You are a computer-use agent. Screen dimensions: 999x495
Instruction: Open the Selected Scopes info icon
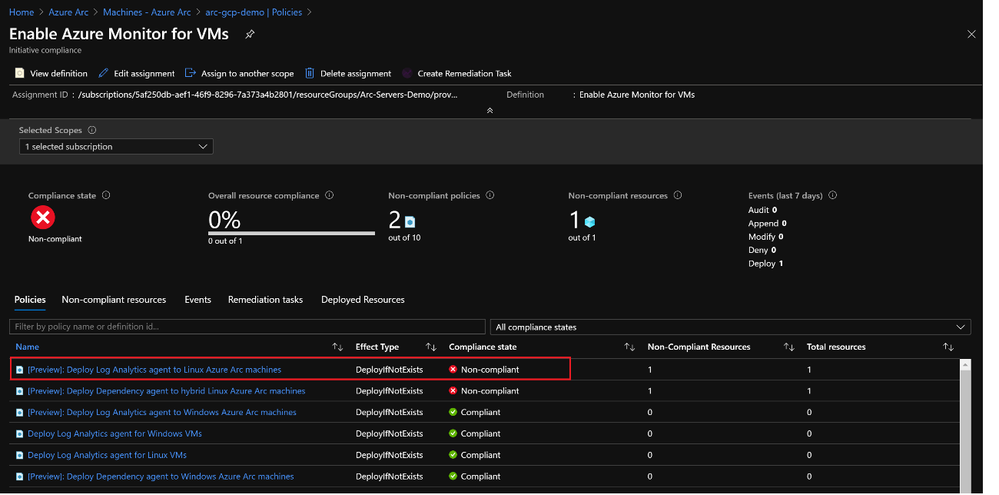(92, 130)
